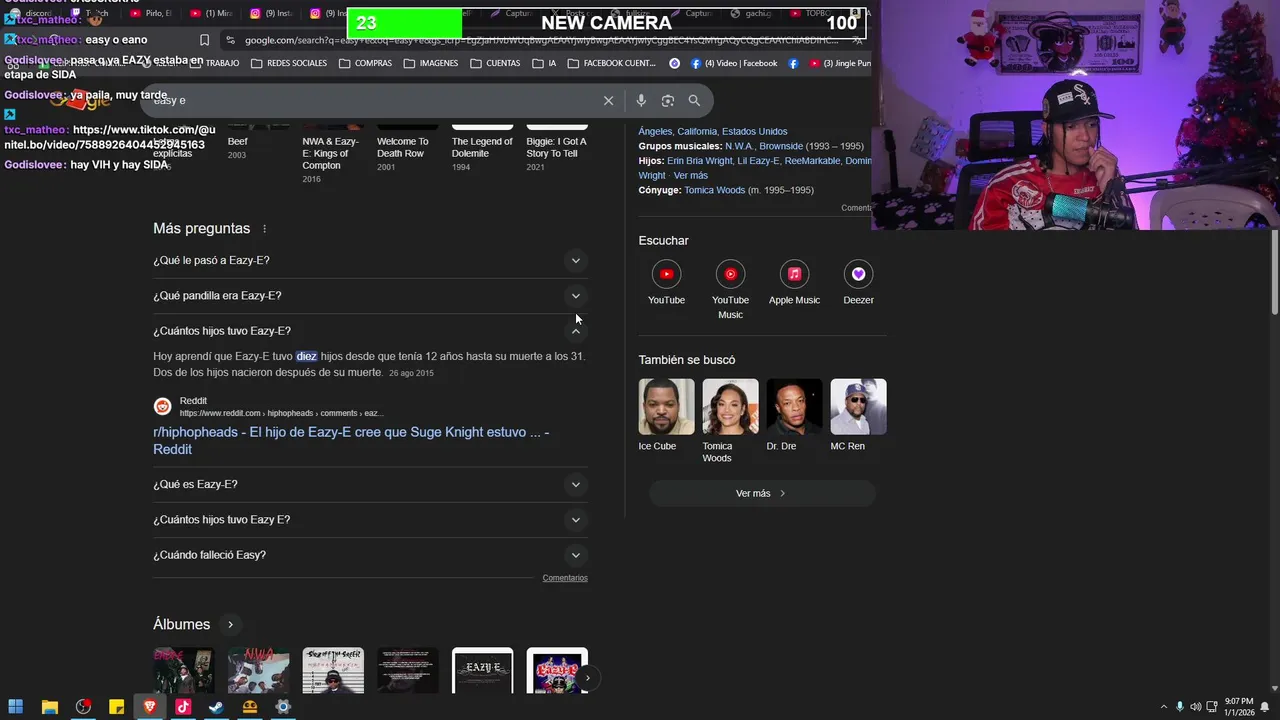Open Google Lens image search
The image size is (1280, 720).
668,100
